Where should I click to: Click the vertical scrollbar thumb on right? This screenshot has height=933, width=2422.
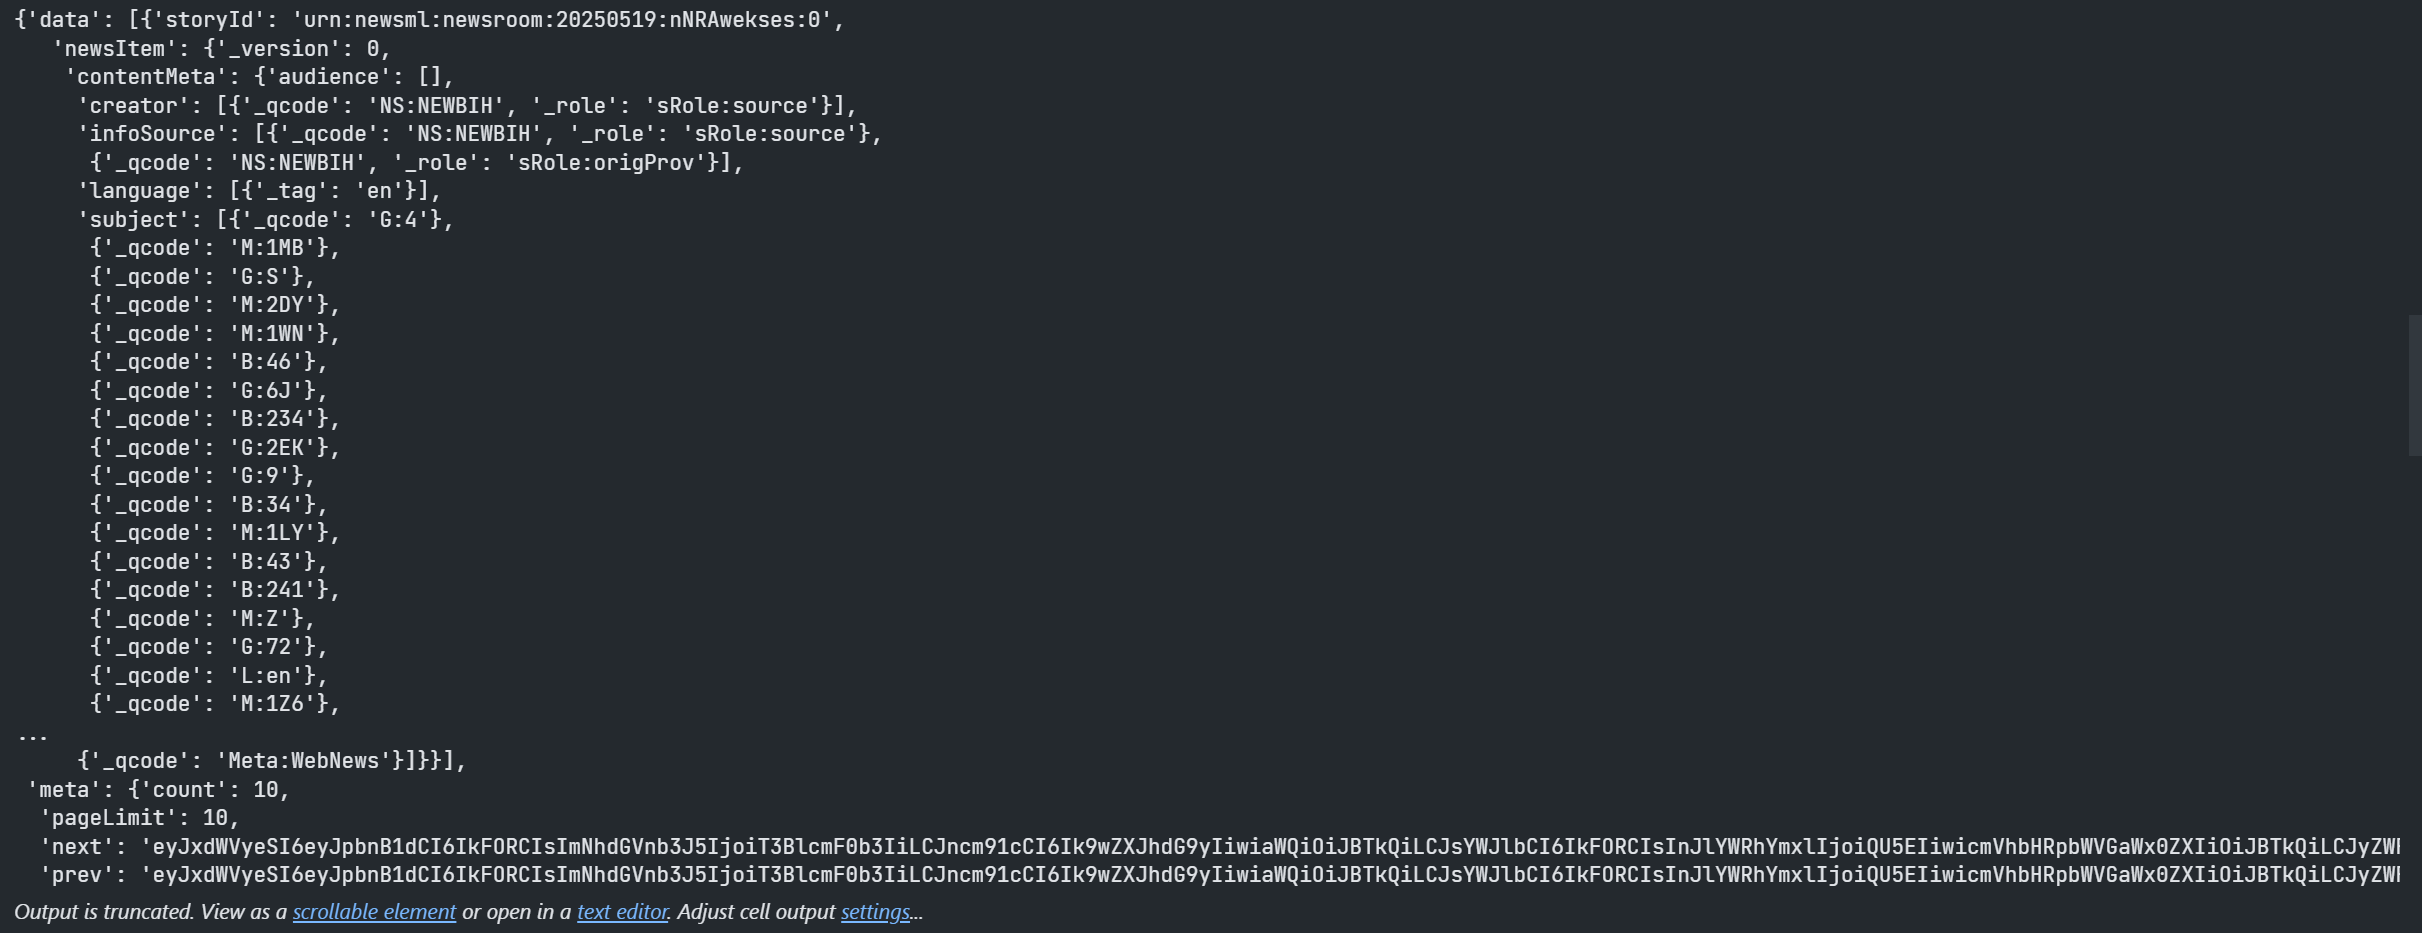tap(2414, 385)
